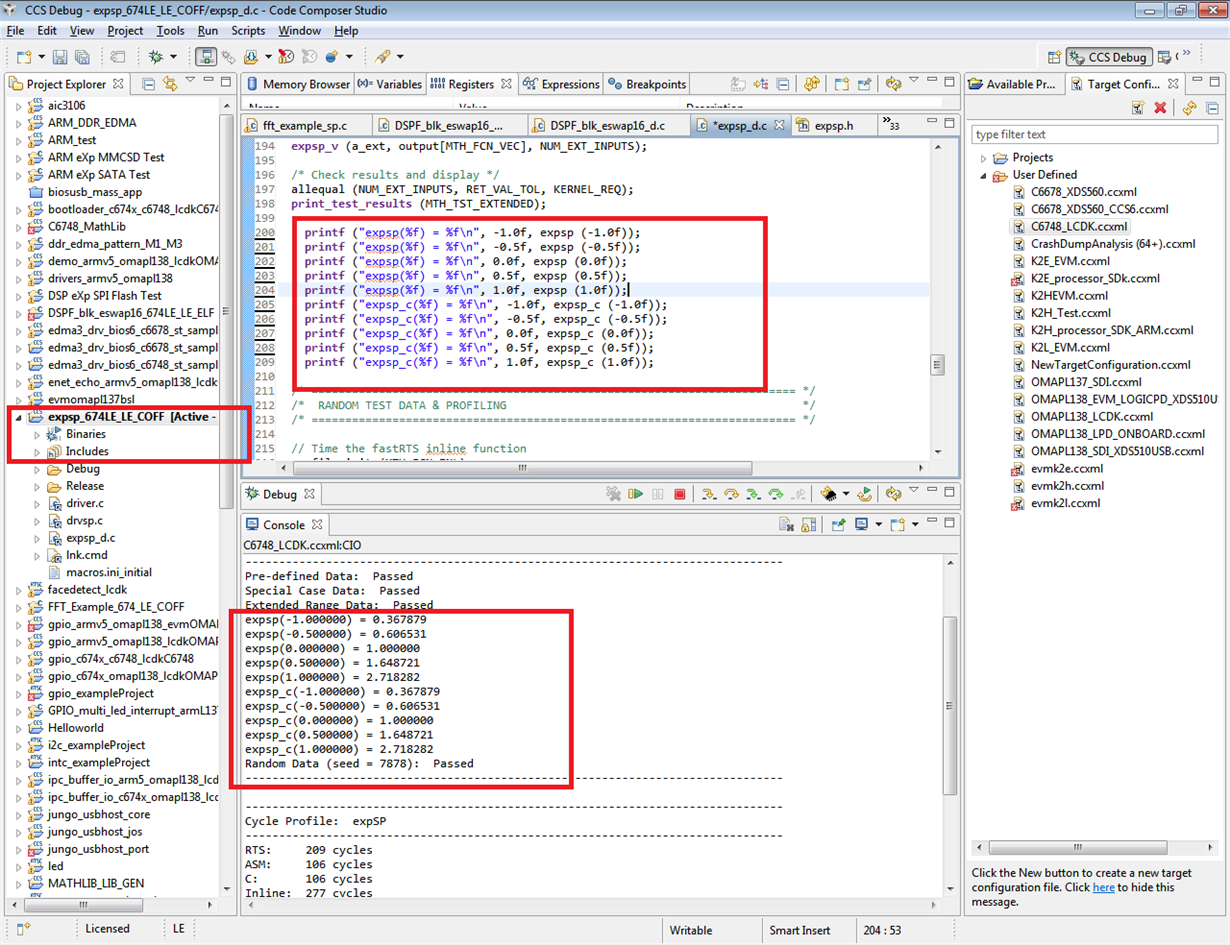Screen dimensions: 1230x945
Task: Click the Step Over icon
Action: [x=731, y=494]
